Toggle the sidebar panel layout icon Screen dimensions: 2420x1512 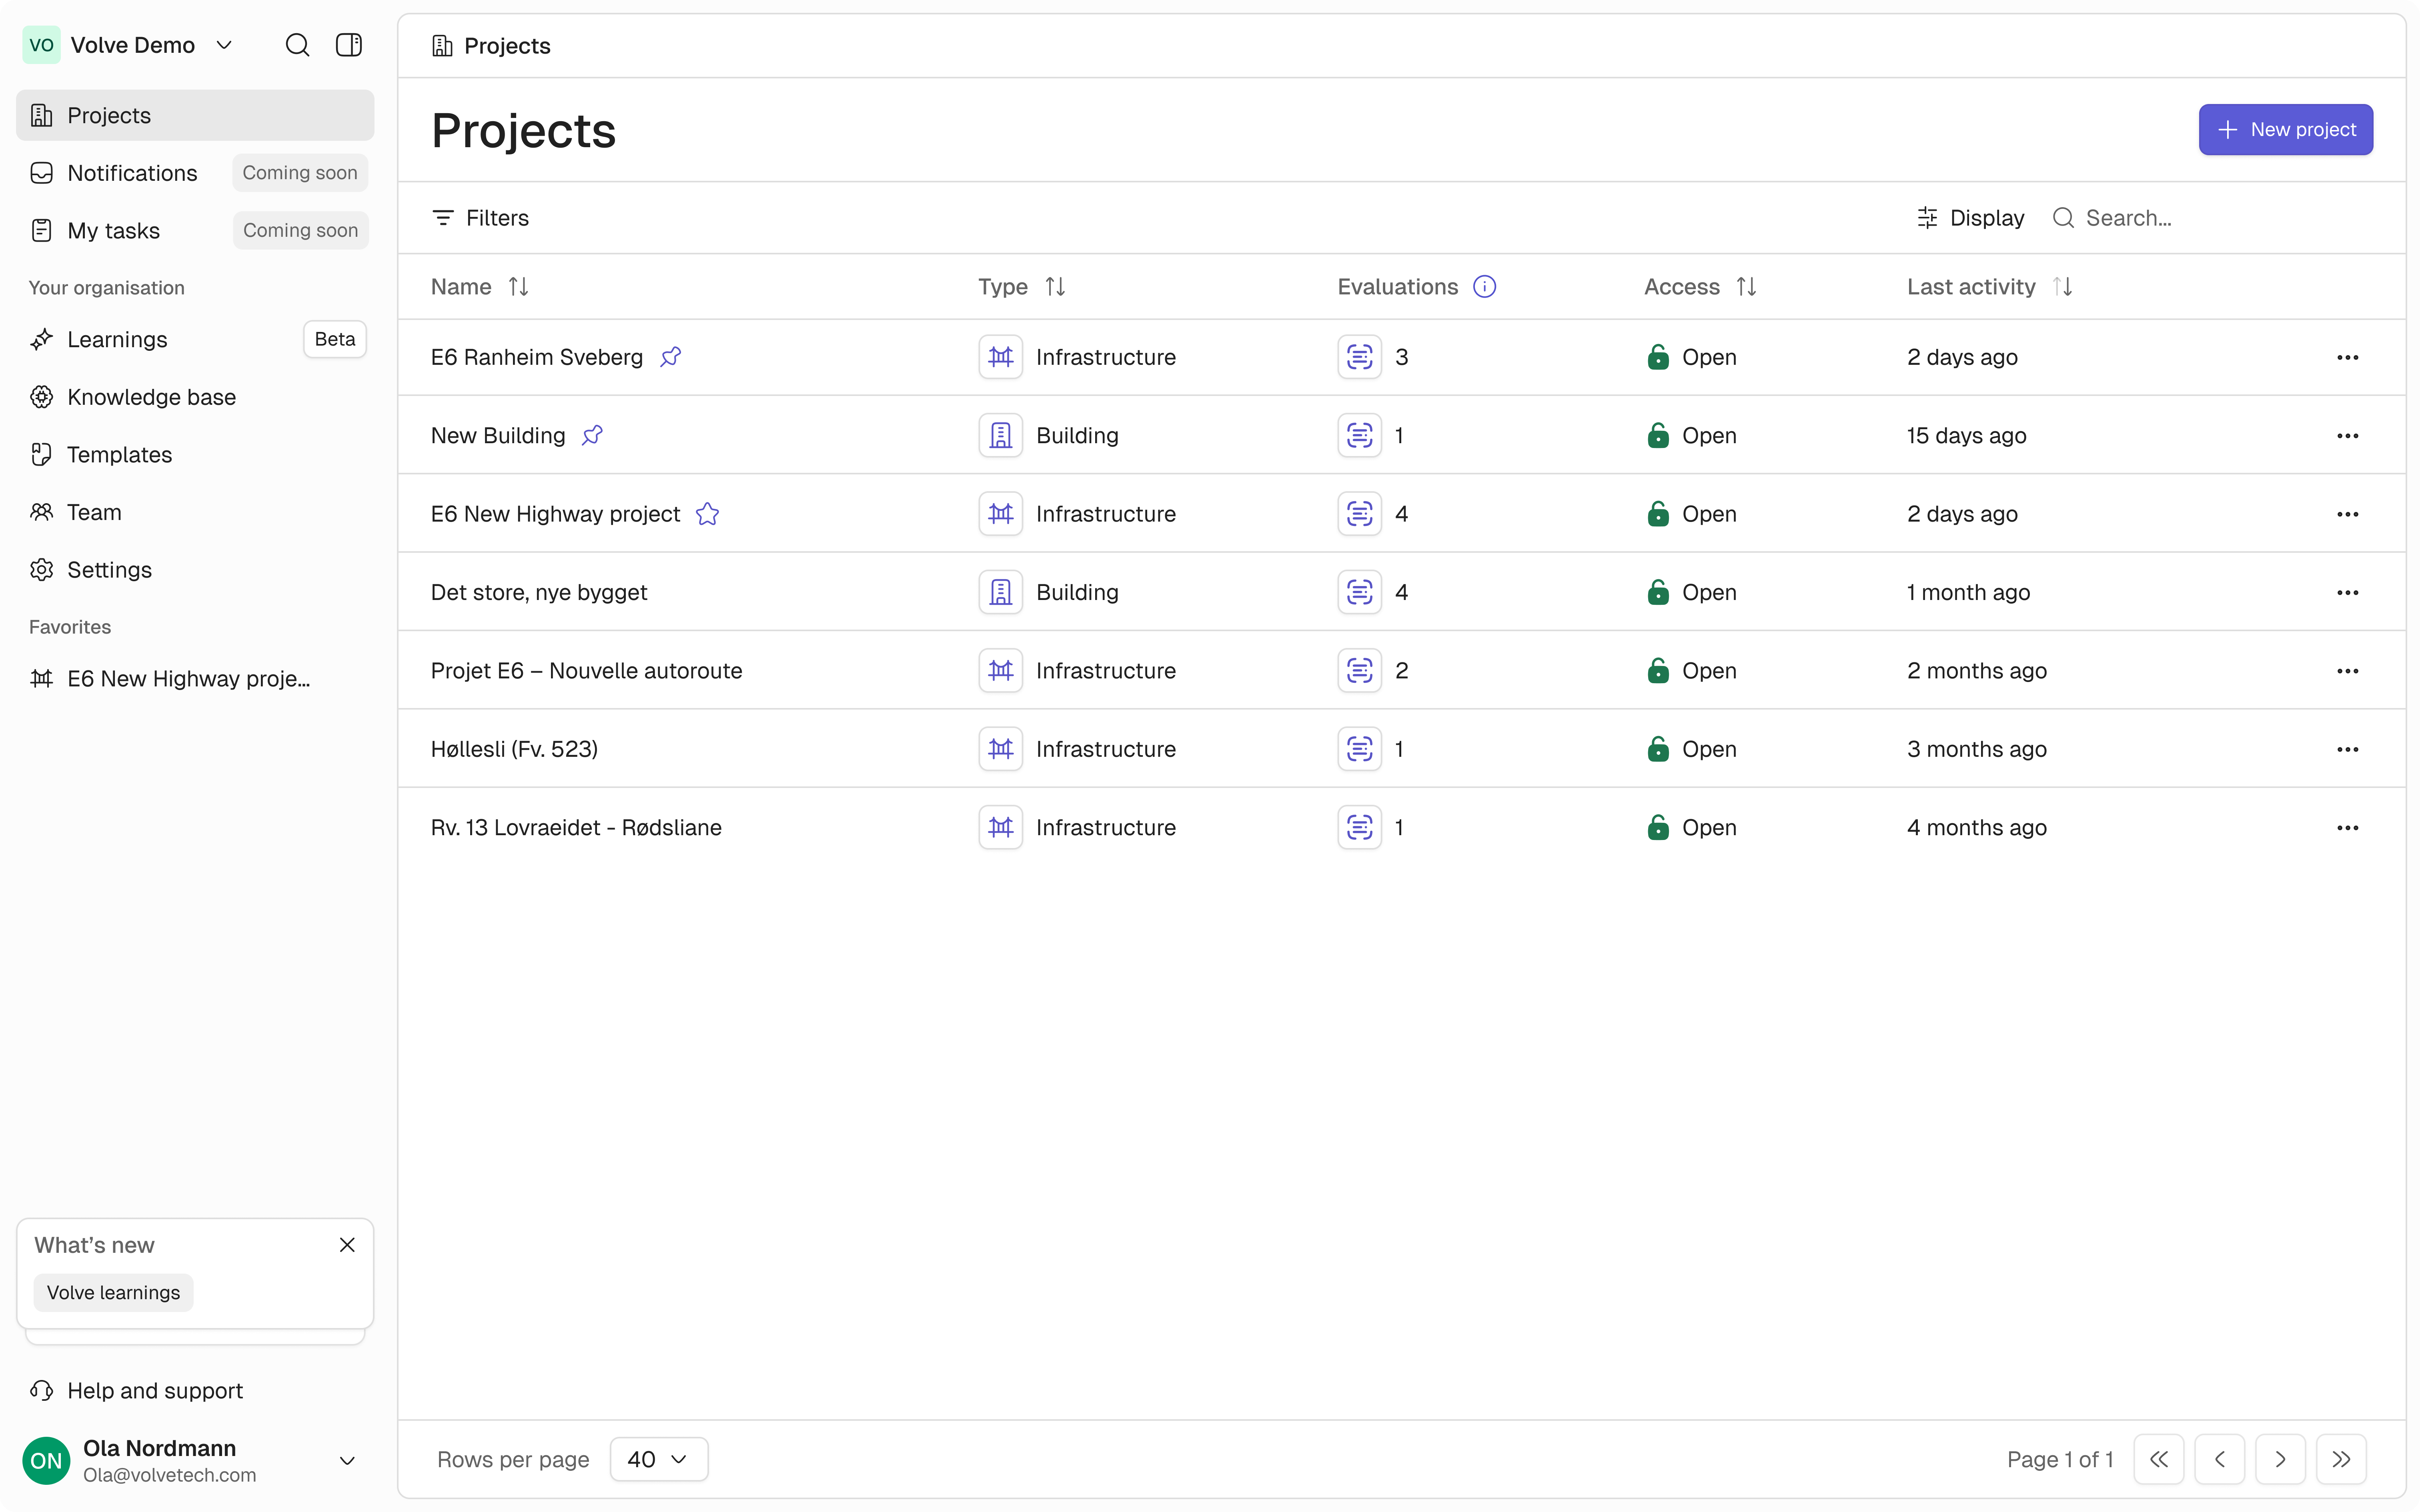click(349, 45)
